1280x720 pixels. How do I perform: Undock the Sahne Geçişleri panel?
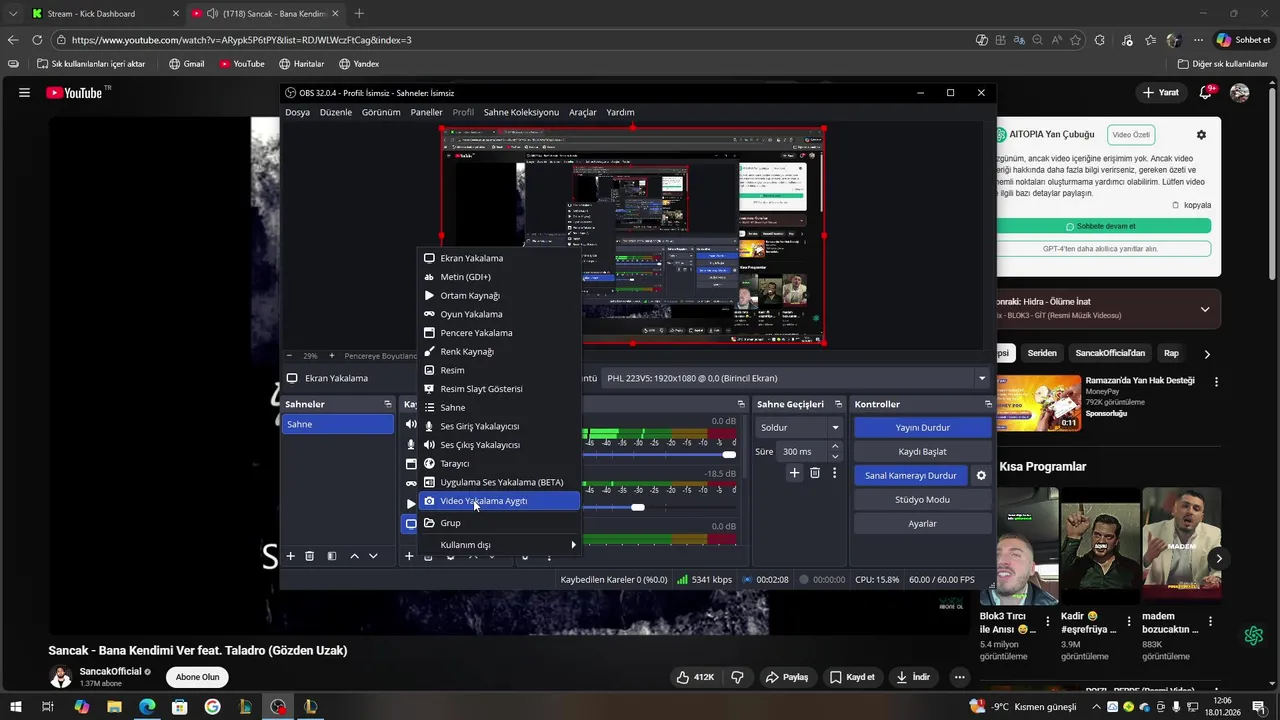point(836,404)
